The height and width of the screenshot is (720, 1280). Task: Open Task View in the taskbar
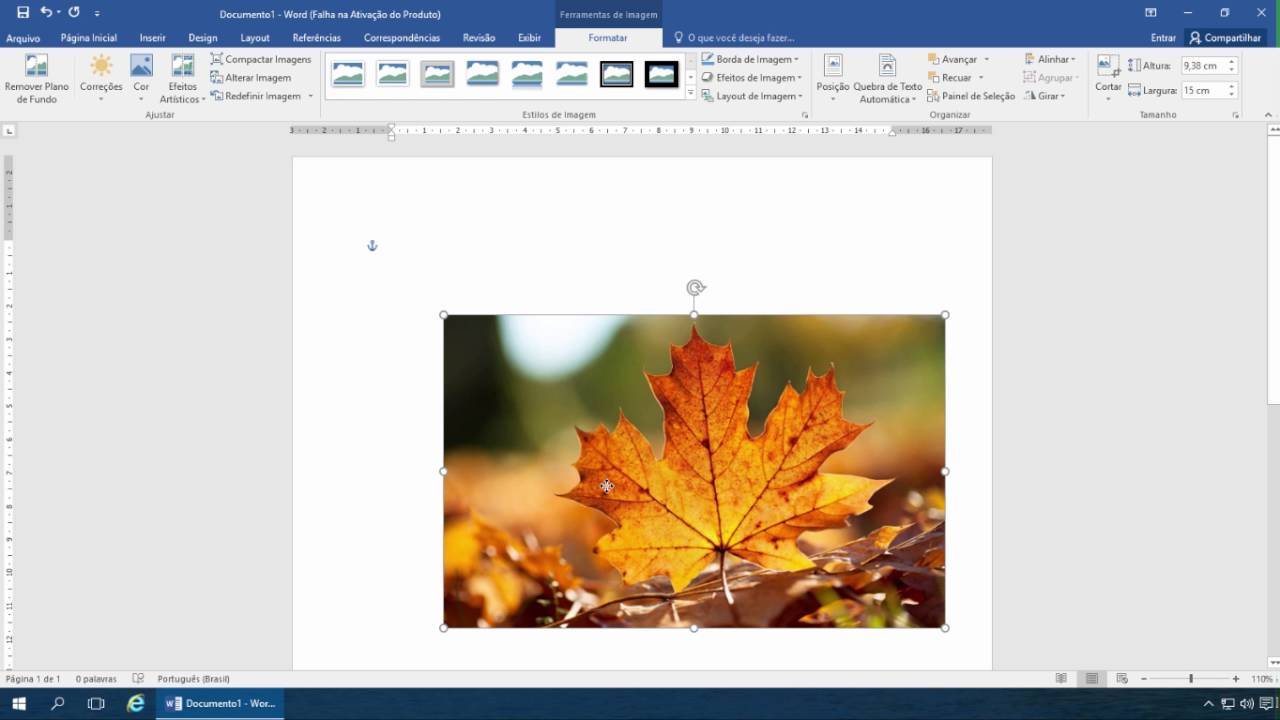coord(96,703)
